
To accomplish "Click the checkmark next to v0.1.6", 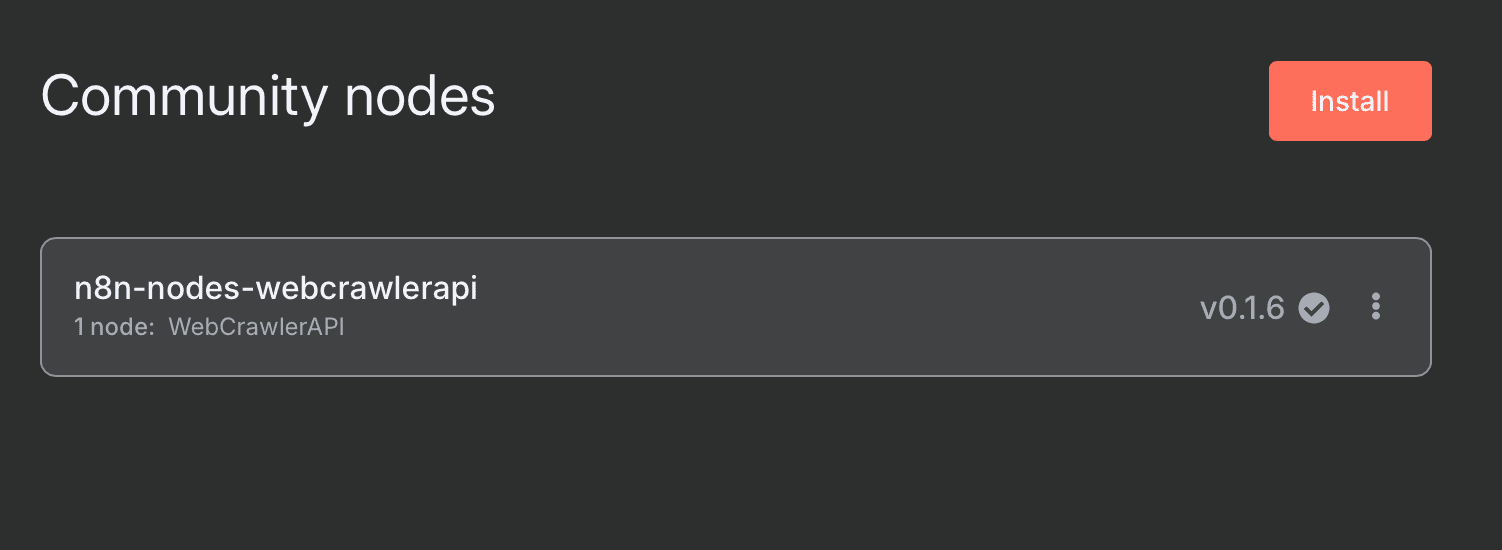I will coord(1314,308).
